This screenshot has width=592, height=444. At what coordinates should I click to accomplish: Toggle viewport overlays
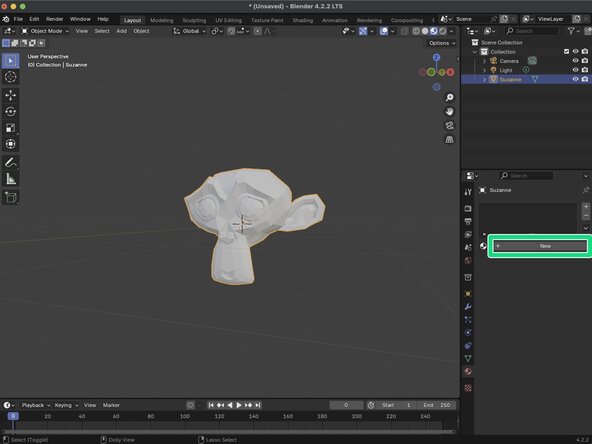coord(384,31)
